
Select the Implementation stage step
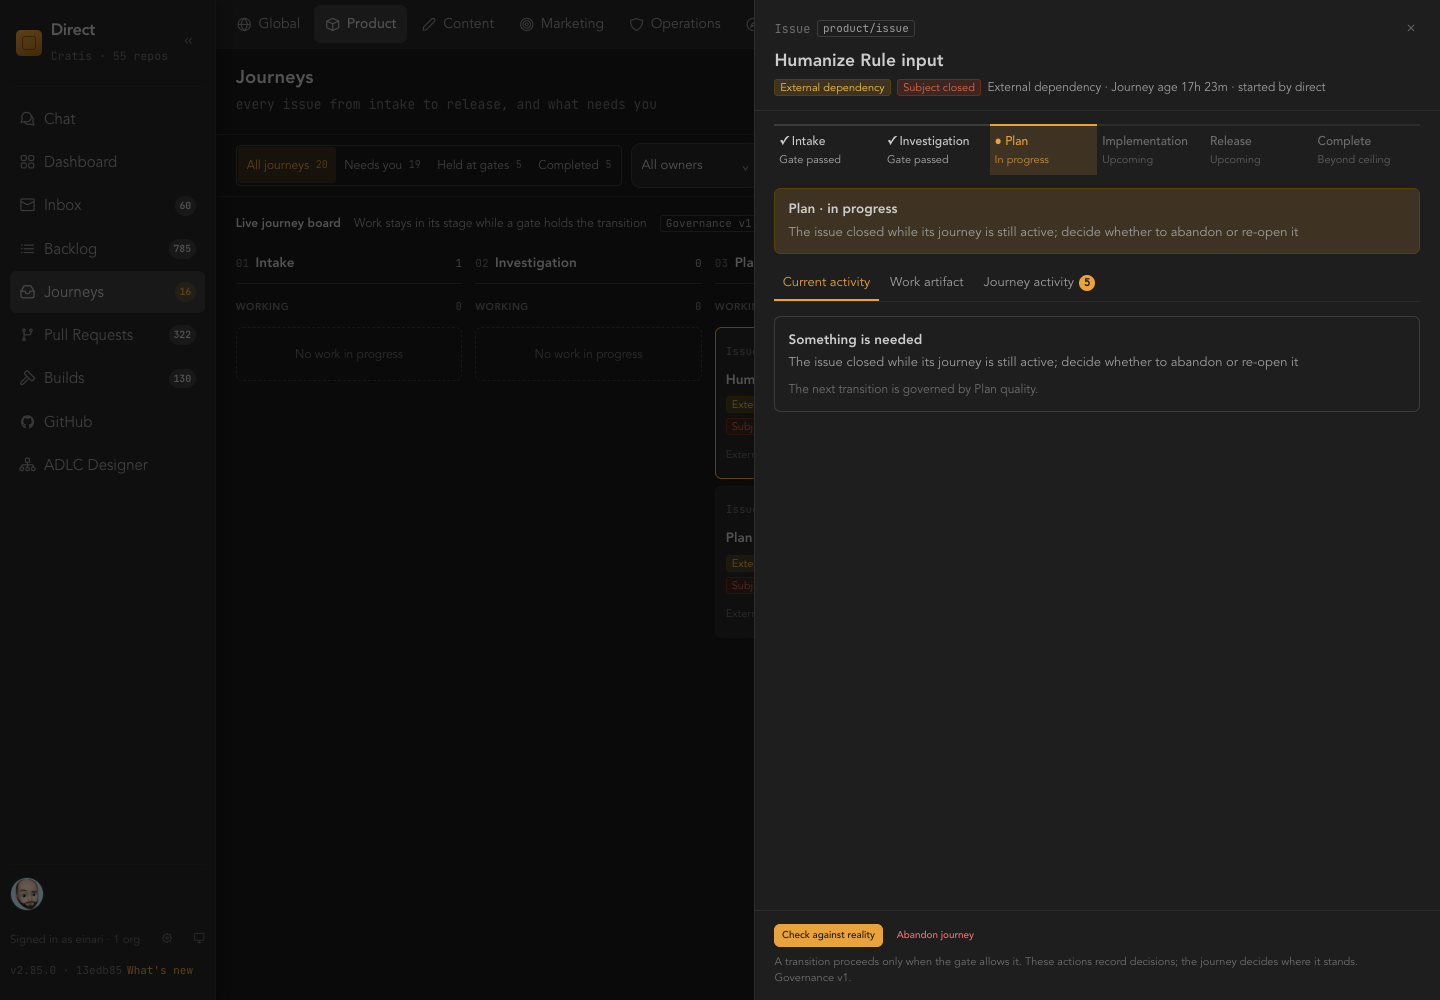click(x=1151, y=150)
